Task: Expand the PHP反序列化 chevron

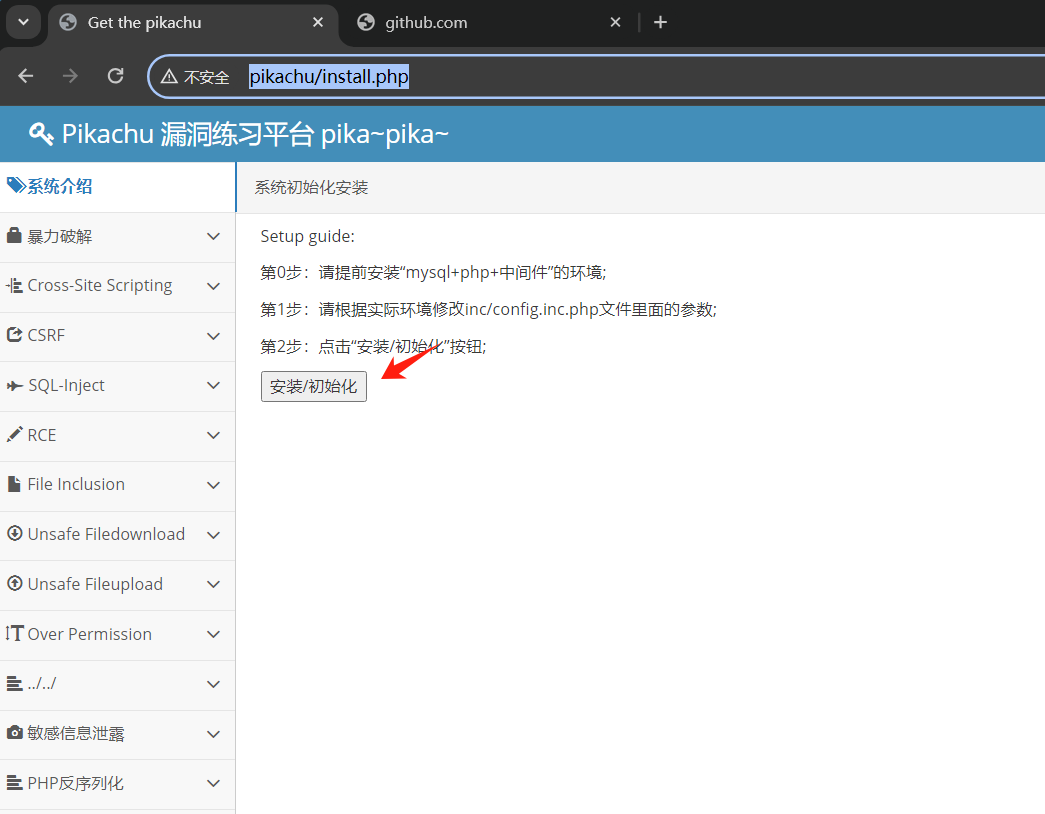Action: tap(213, 783)
